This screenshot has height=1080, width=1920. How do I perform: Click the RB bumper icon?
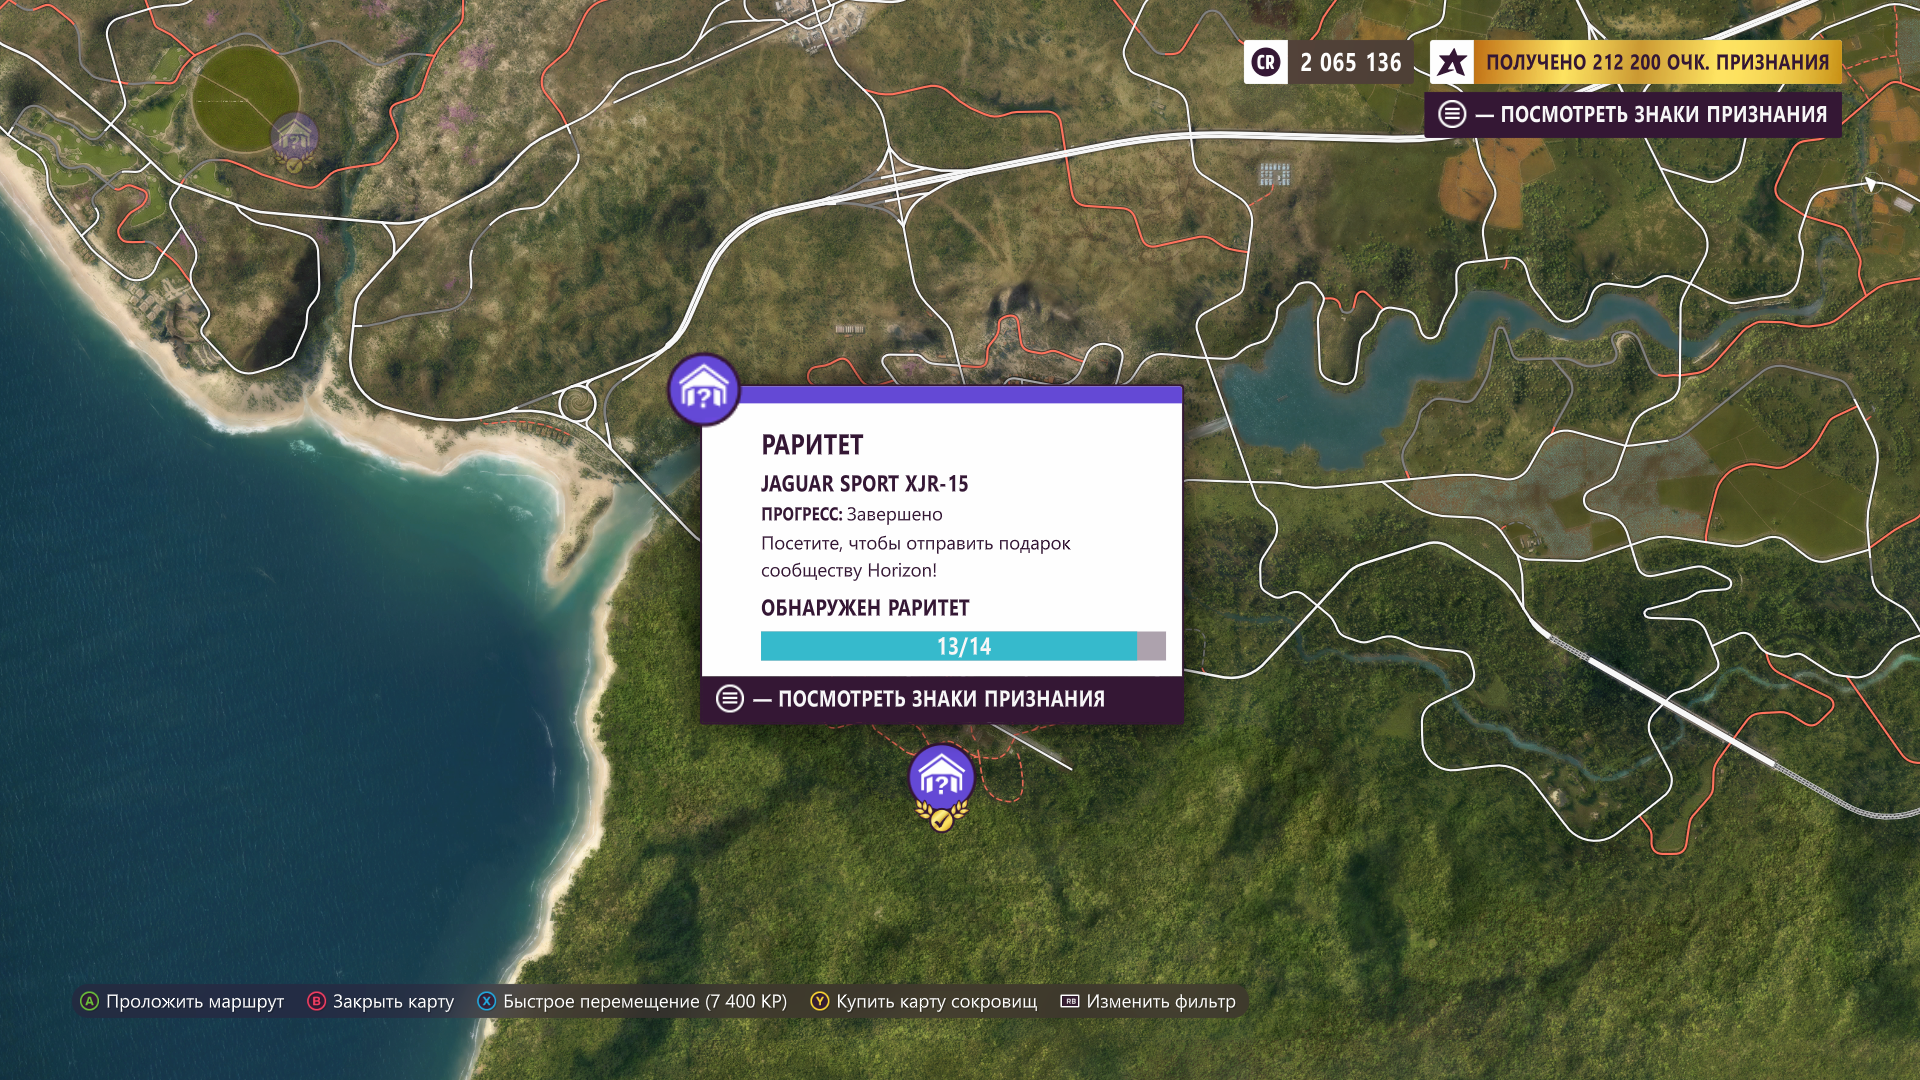[x=1070, y=1001]
